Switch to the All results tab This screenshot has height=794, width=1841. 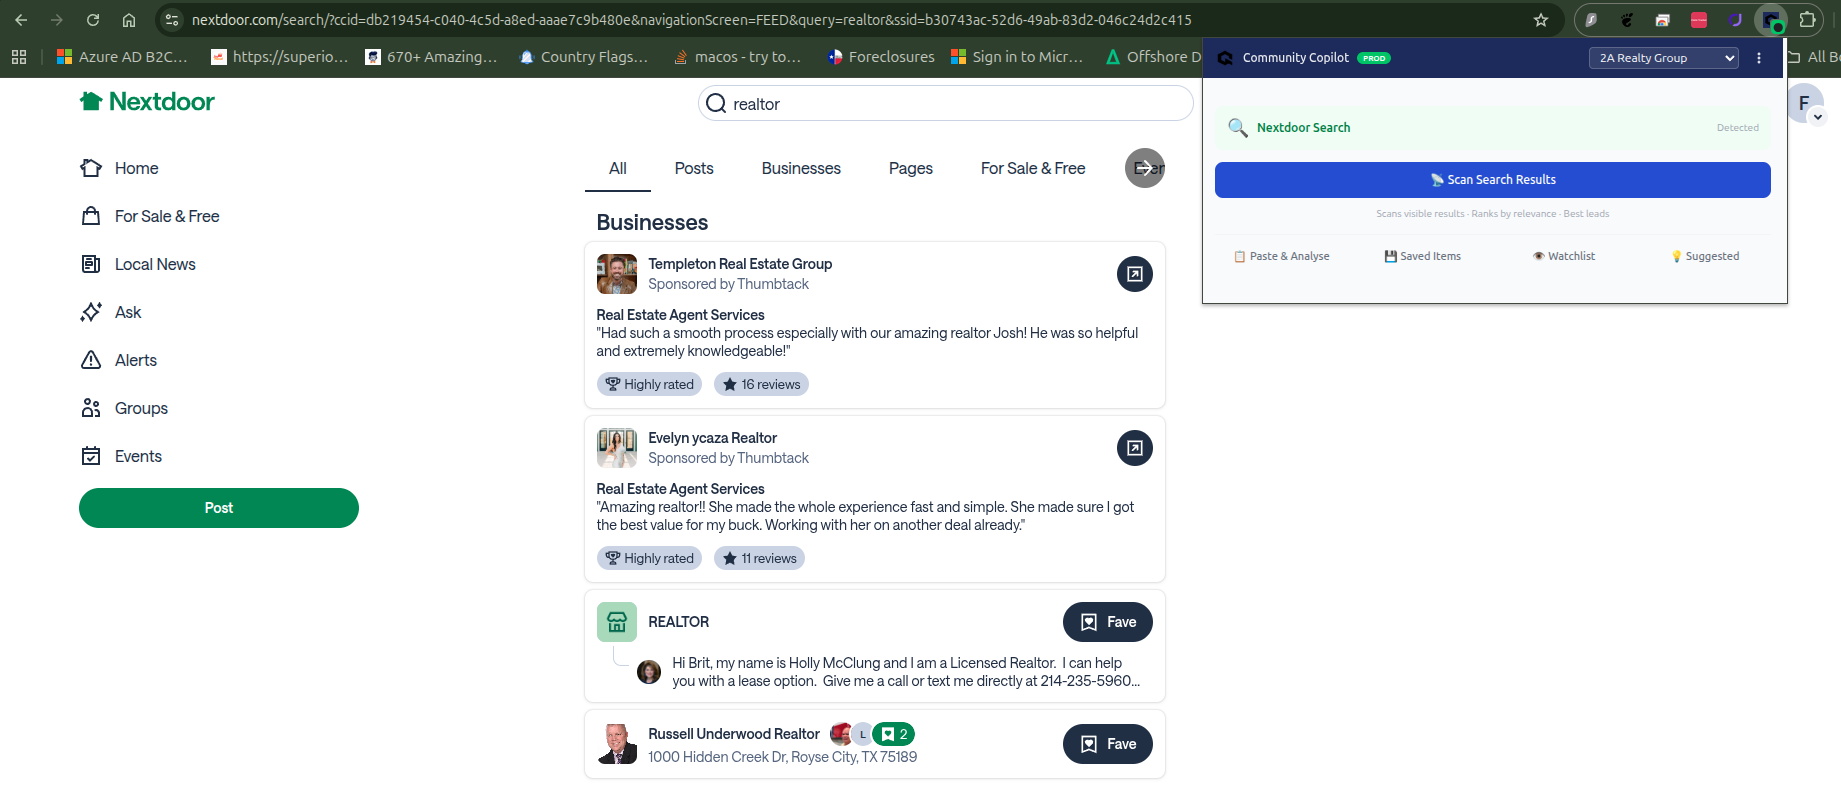point(618,168)
